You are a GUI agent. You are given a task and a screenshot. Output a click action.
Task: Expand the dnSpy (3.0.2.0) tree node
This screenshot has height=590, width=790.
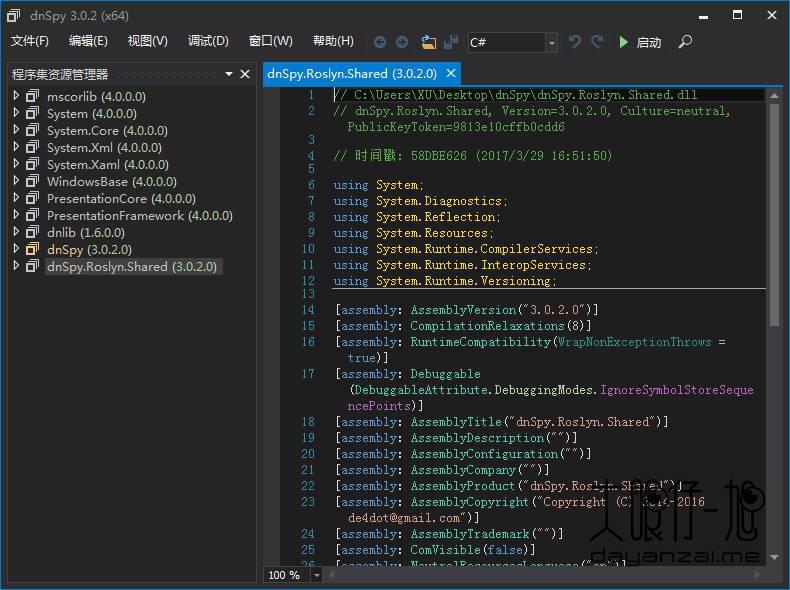[x=16, y=249]
